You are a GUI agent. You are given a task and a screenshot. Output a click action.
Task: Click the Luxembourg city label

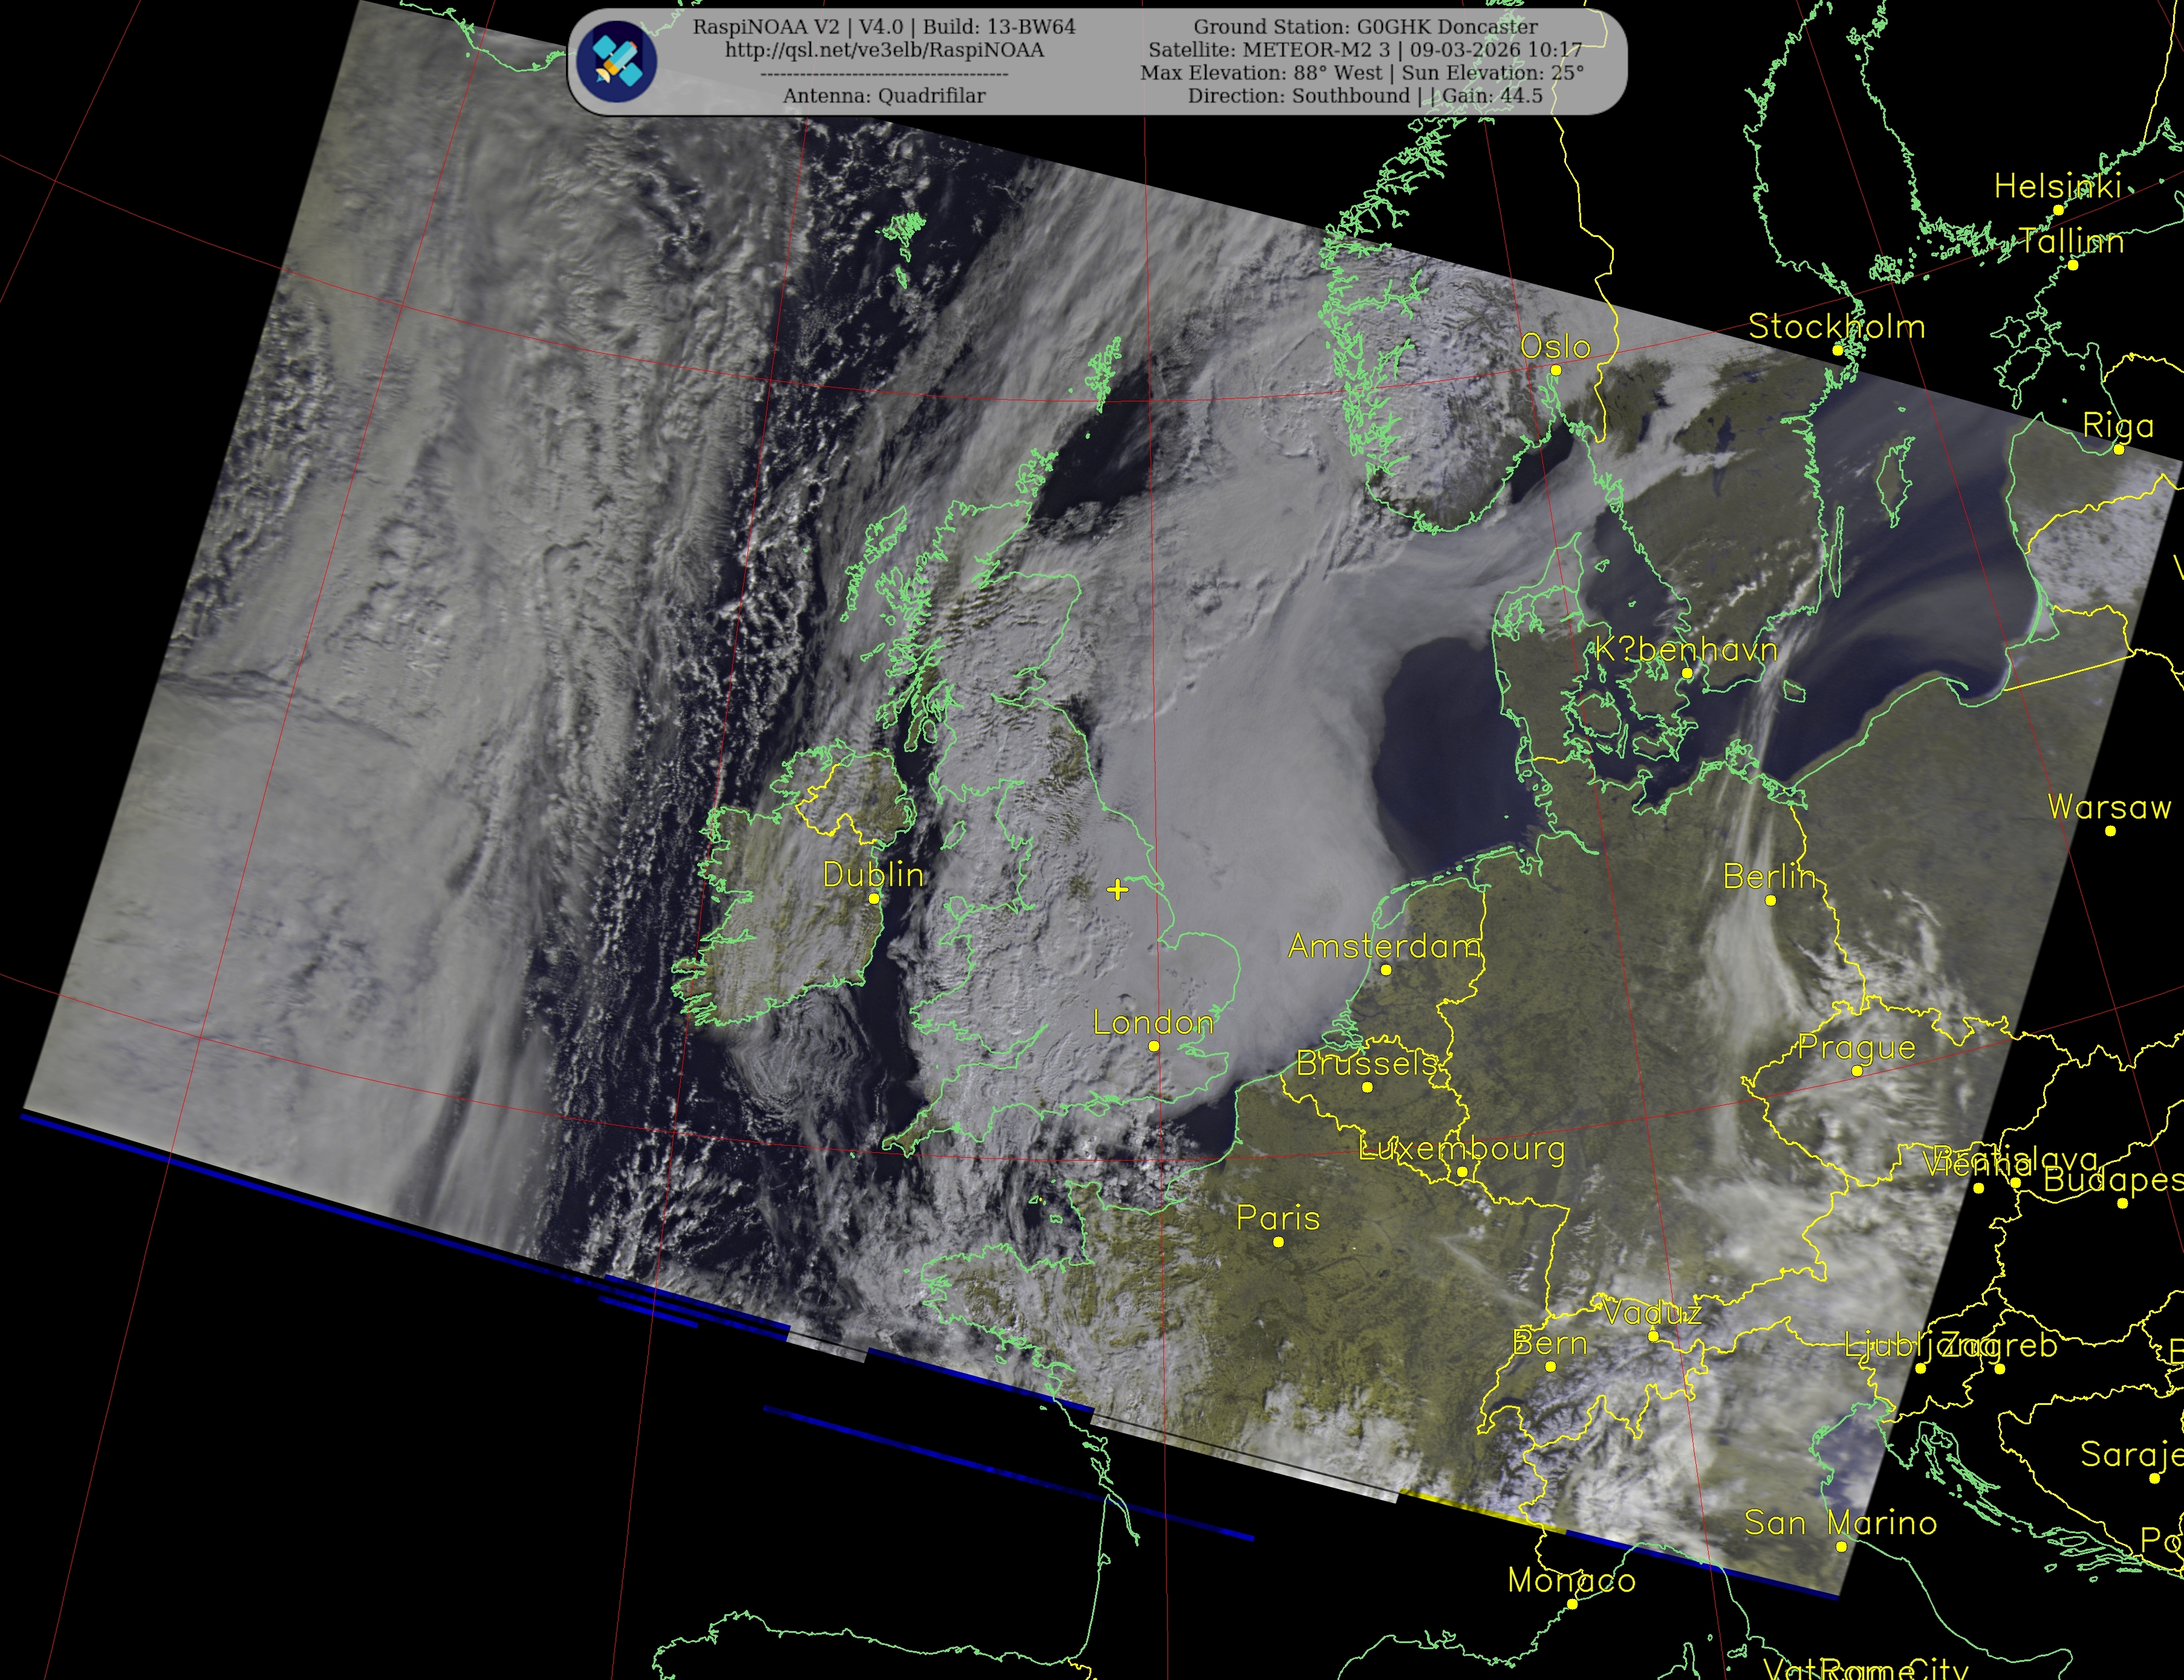[1461, 1149]
